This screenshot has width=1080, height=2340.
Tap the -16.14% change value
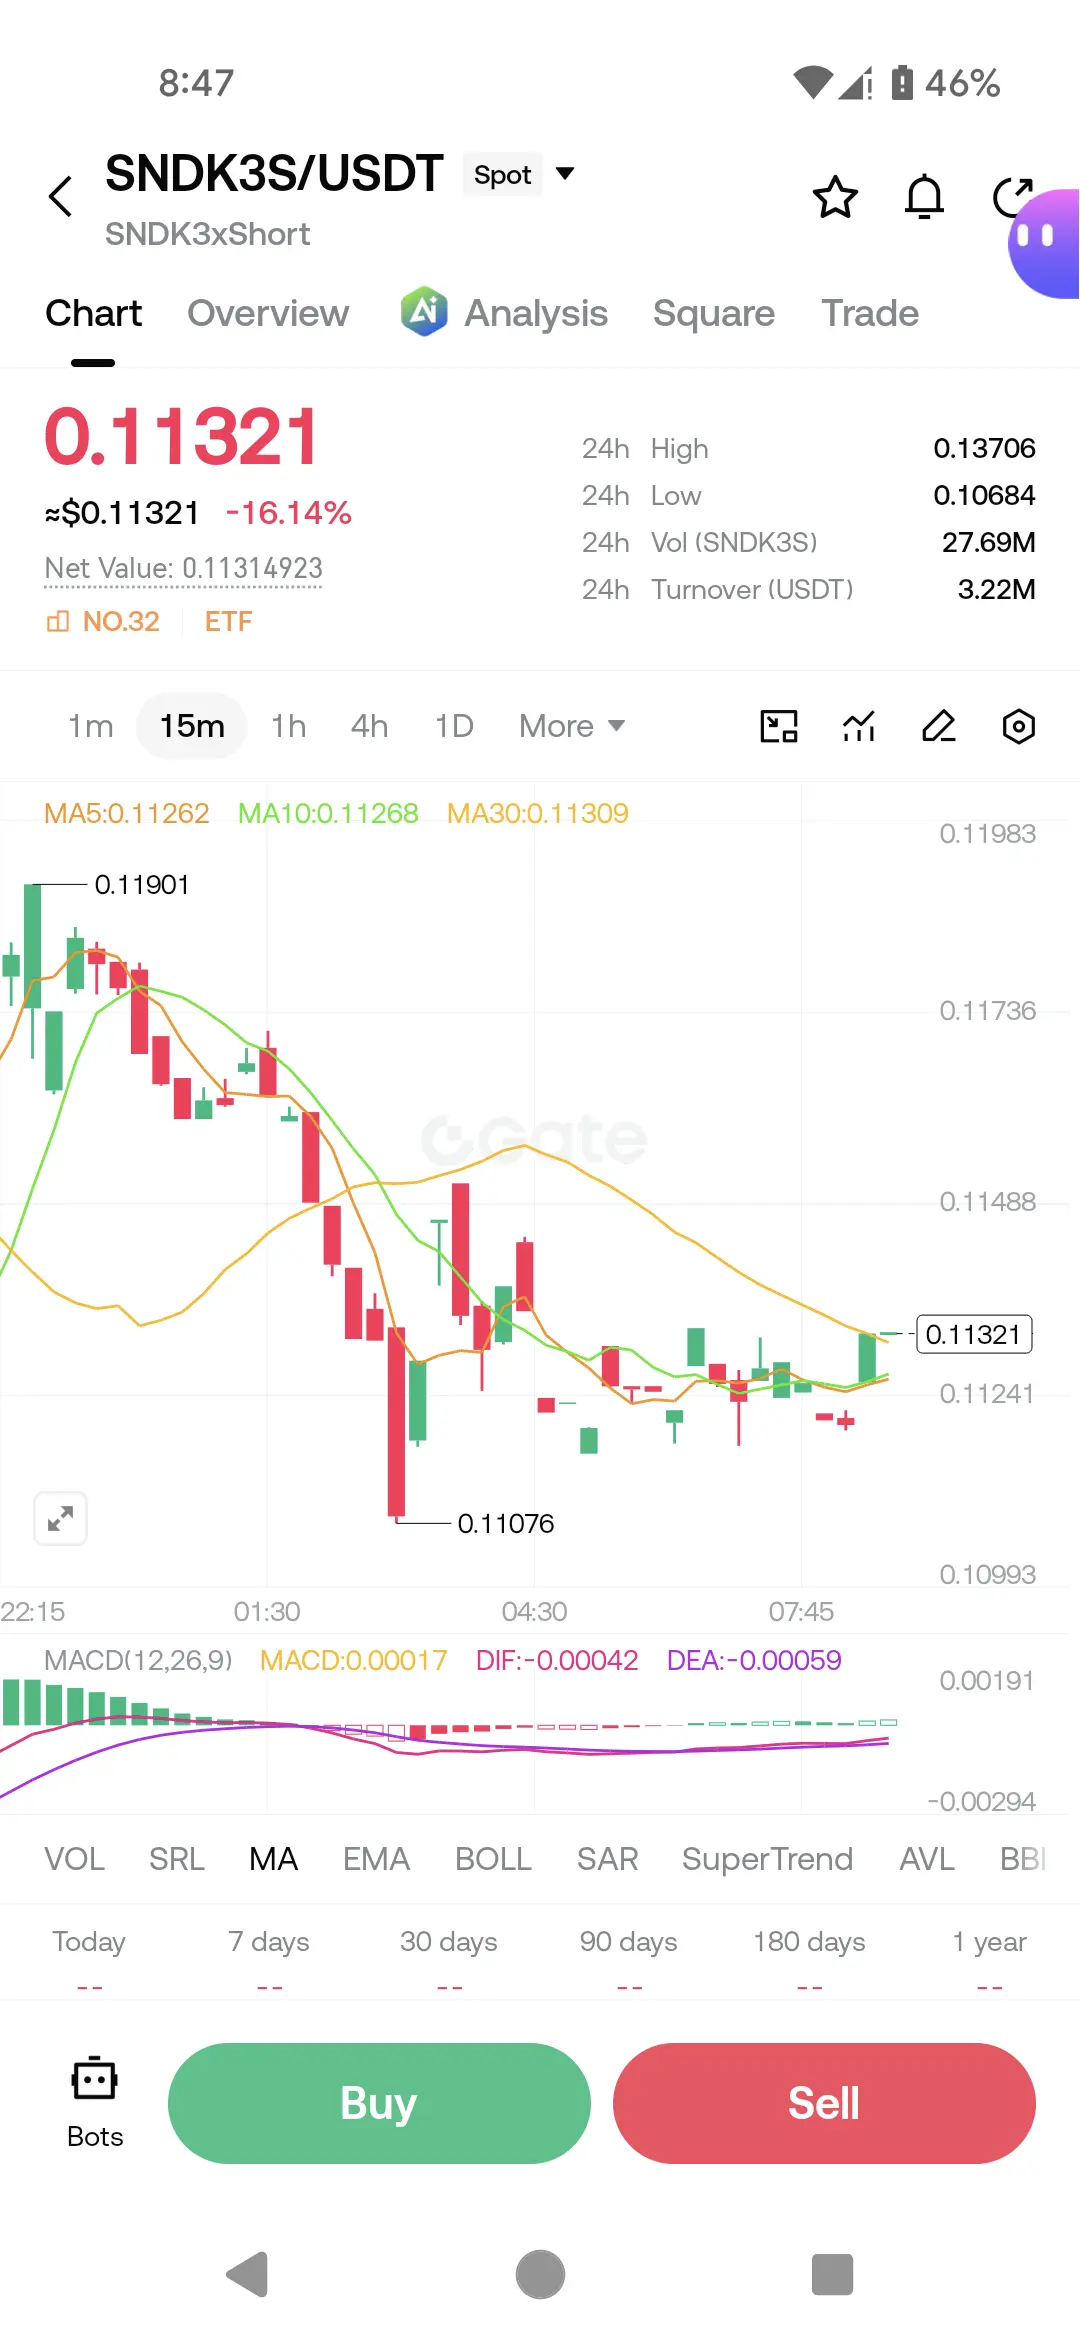[x=288, y=513]
